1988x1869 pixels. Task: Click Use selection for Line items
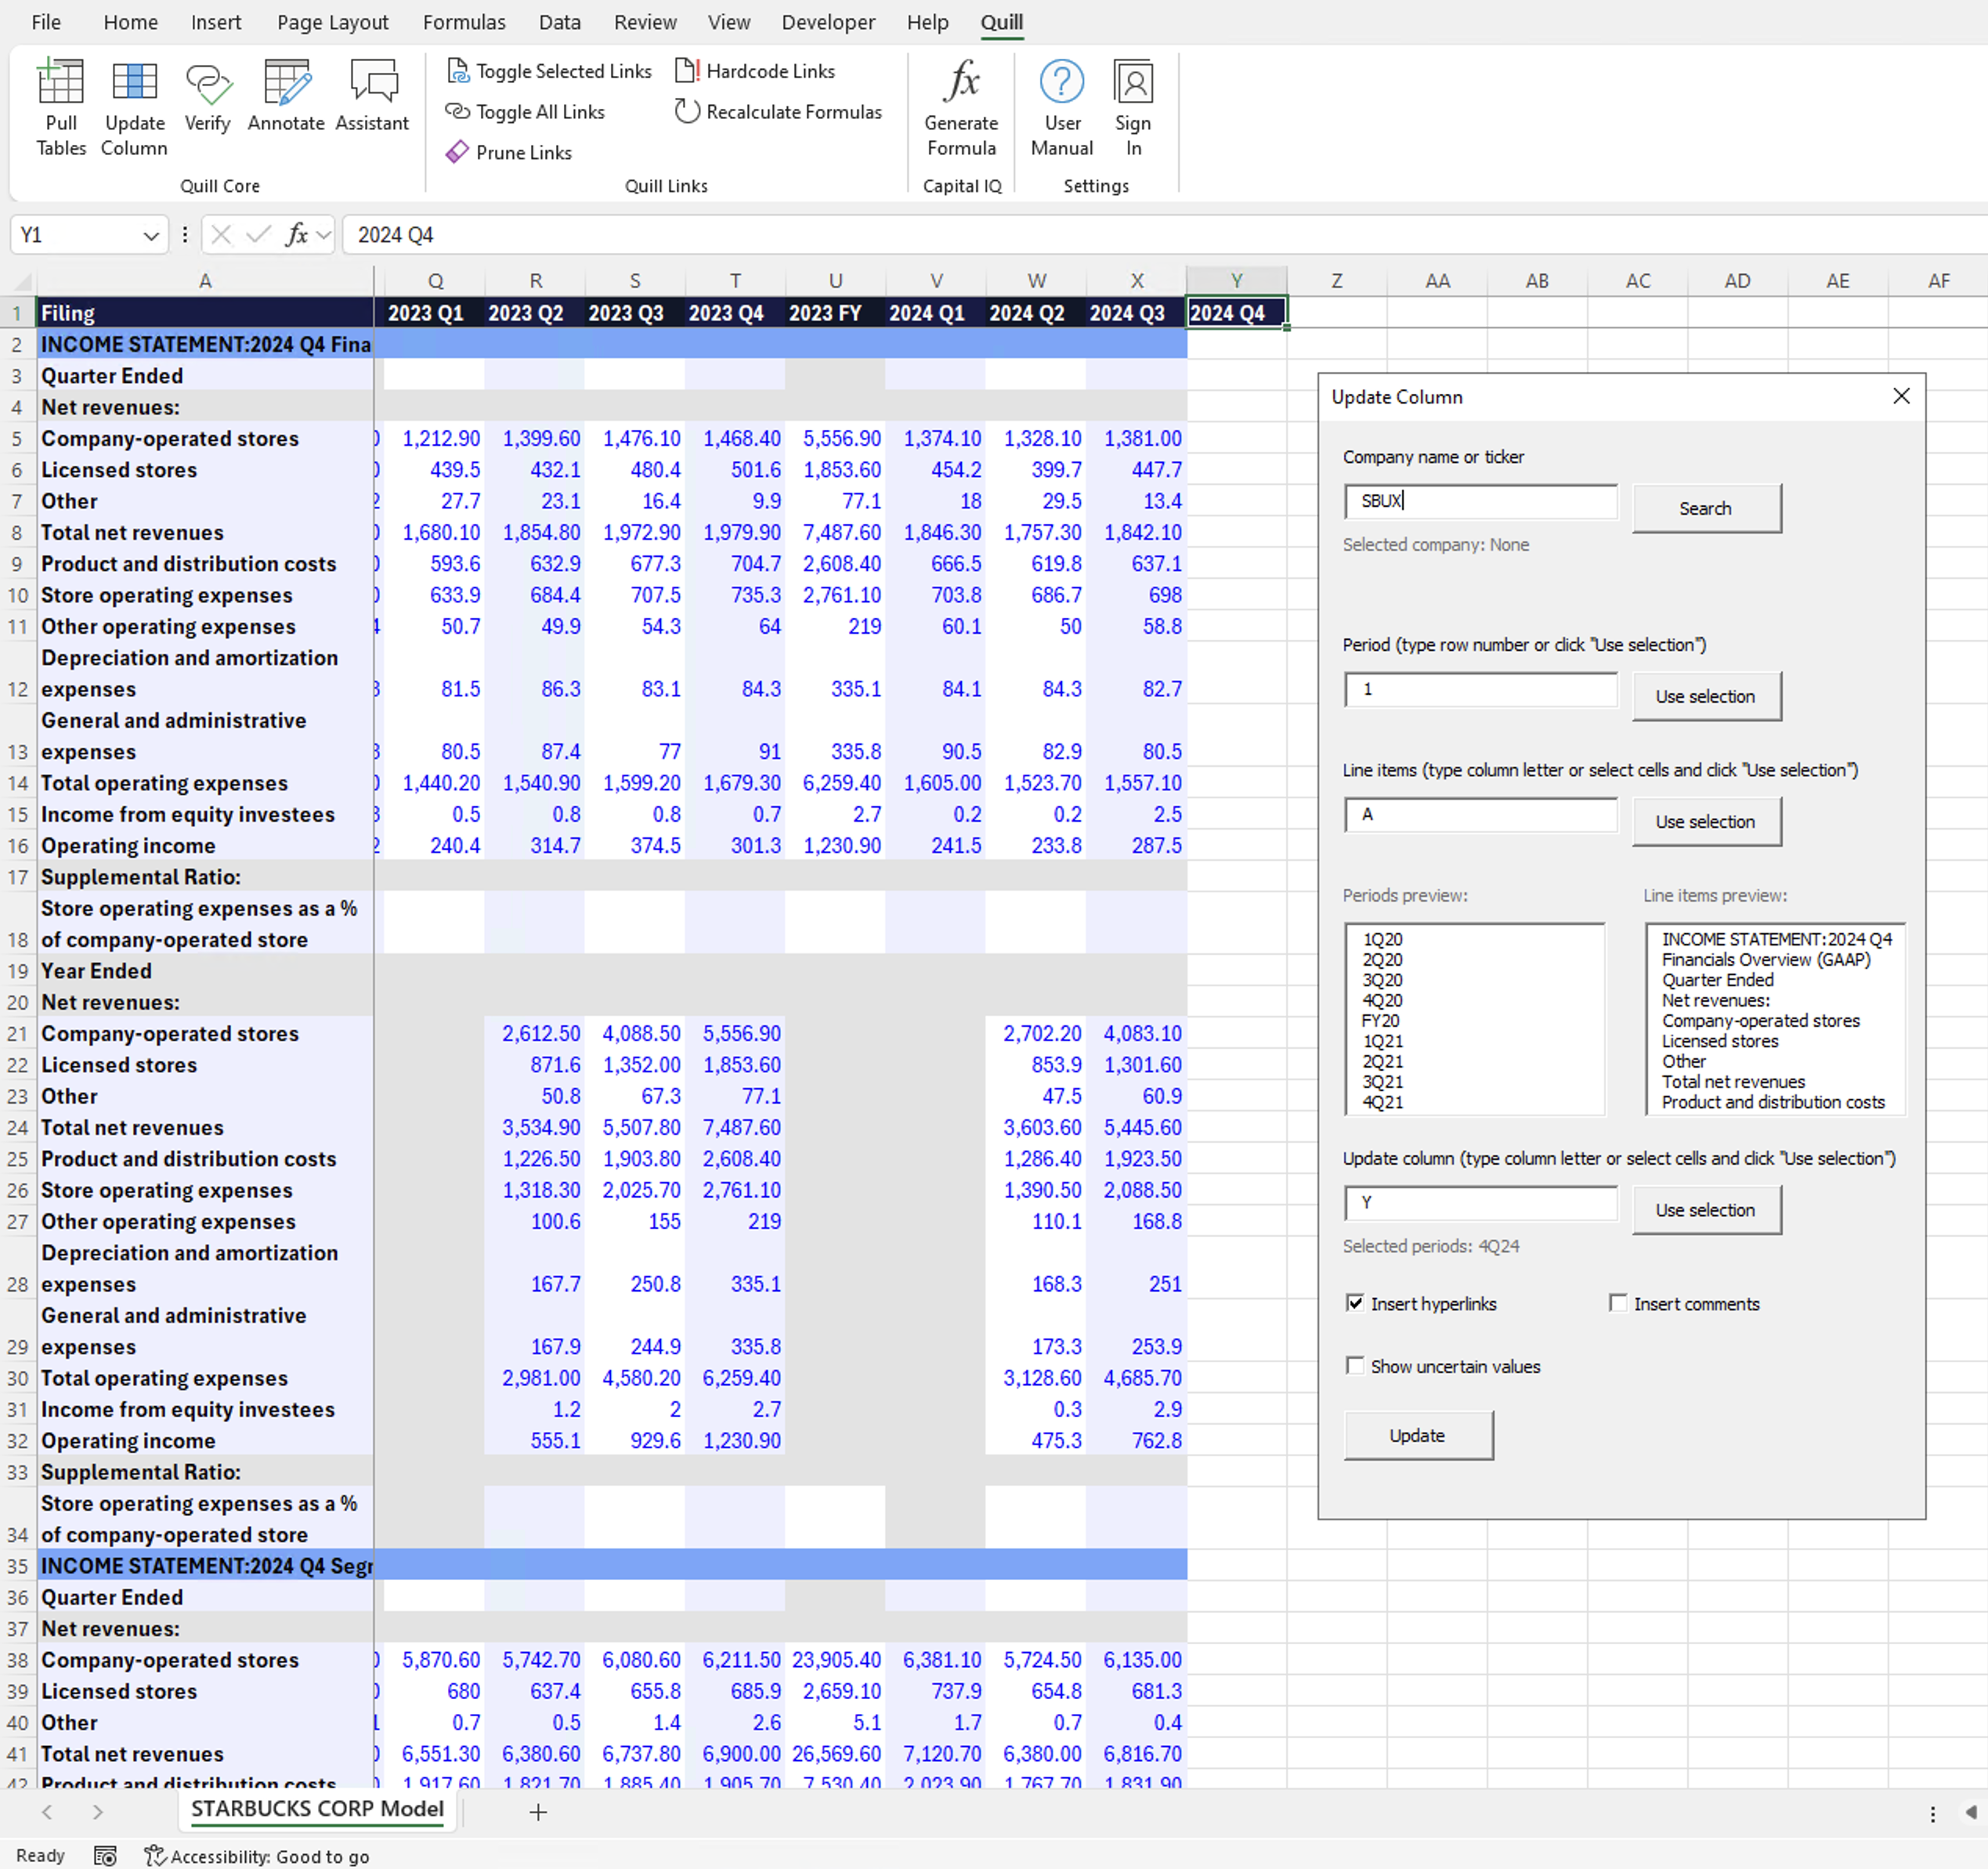[x=1706, y=821]
